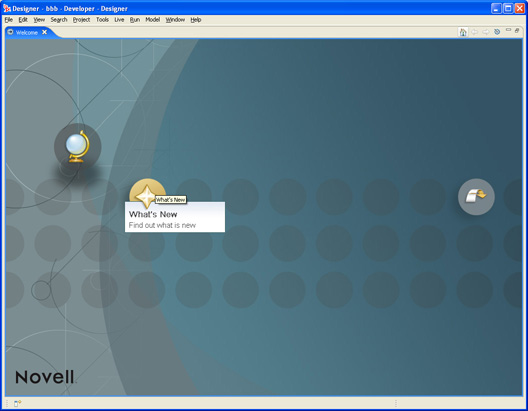The image size is (528, 411).
Task: Open the Tools menu
Action: tap(102, 20)
